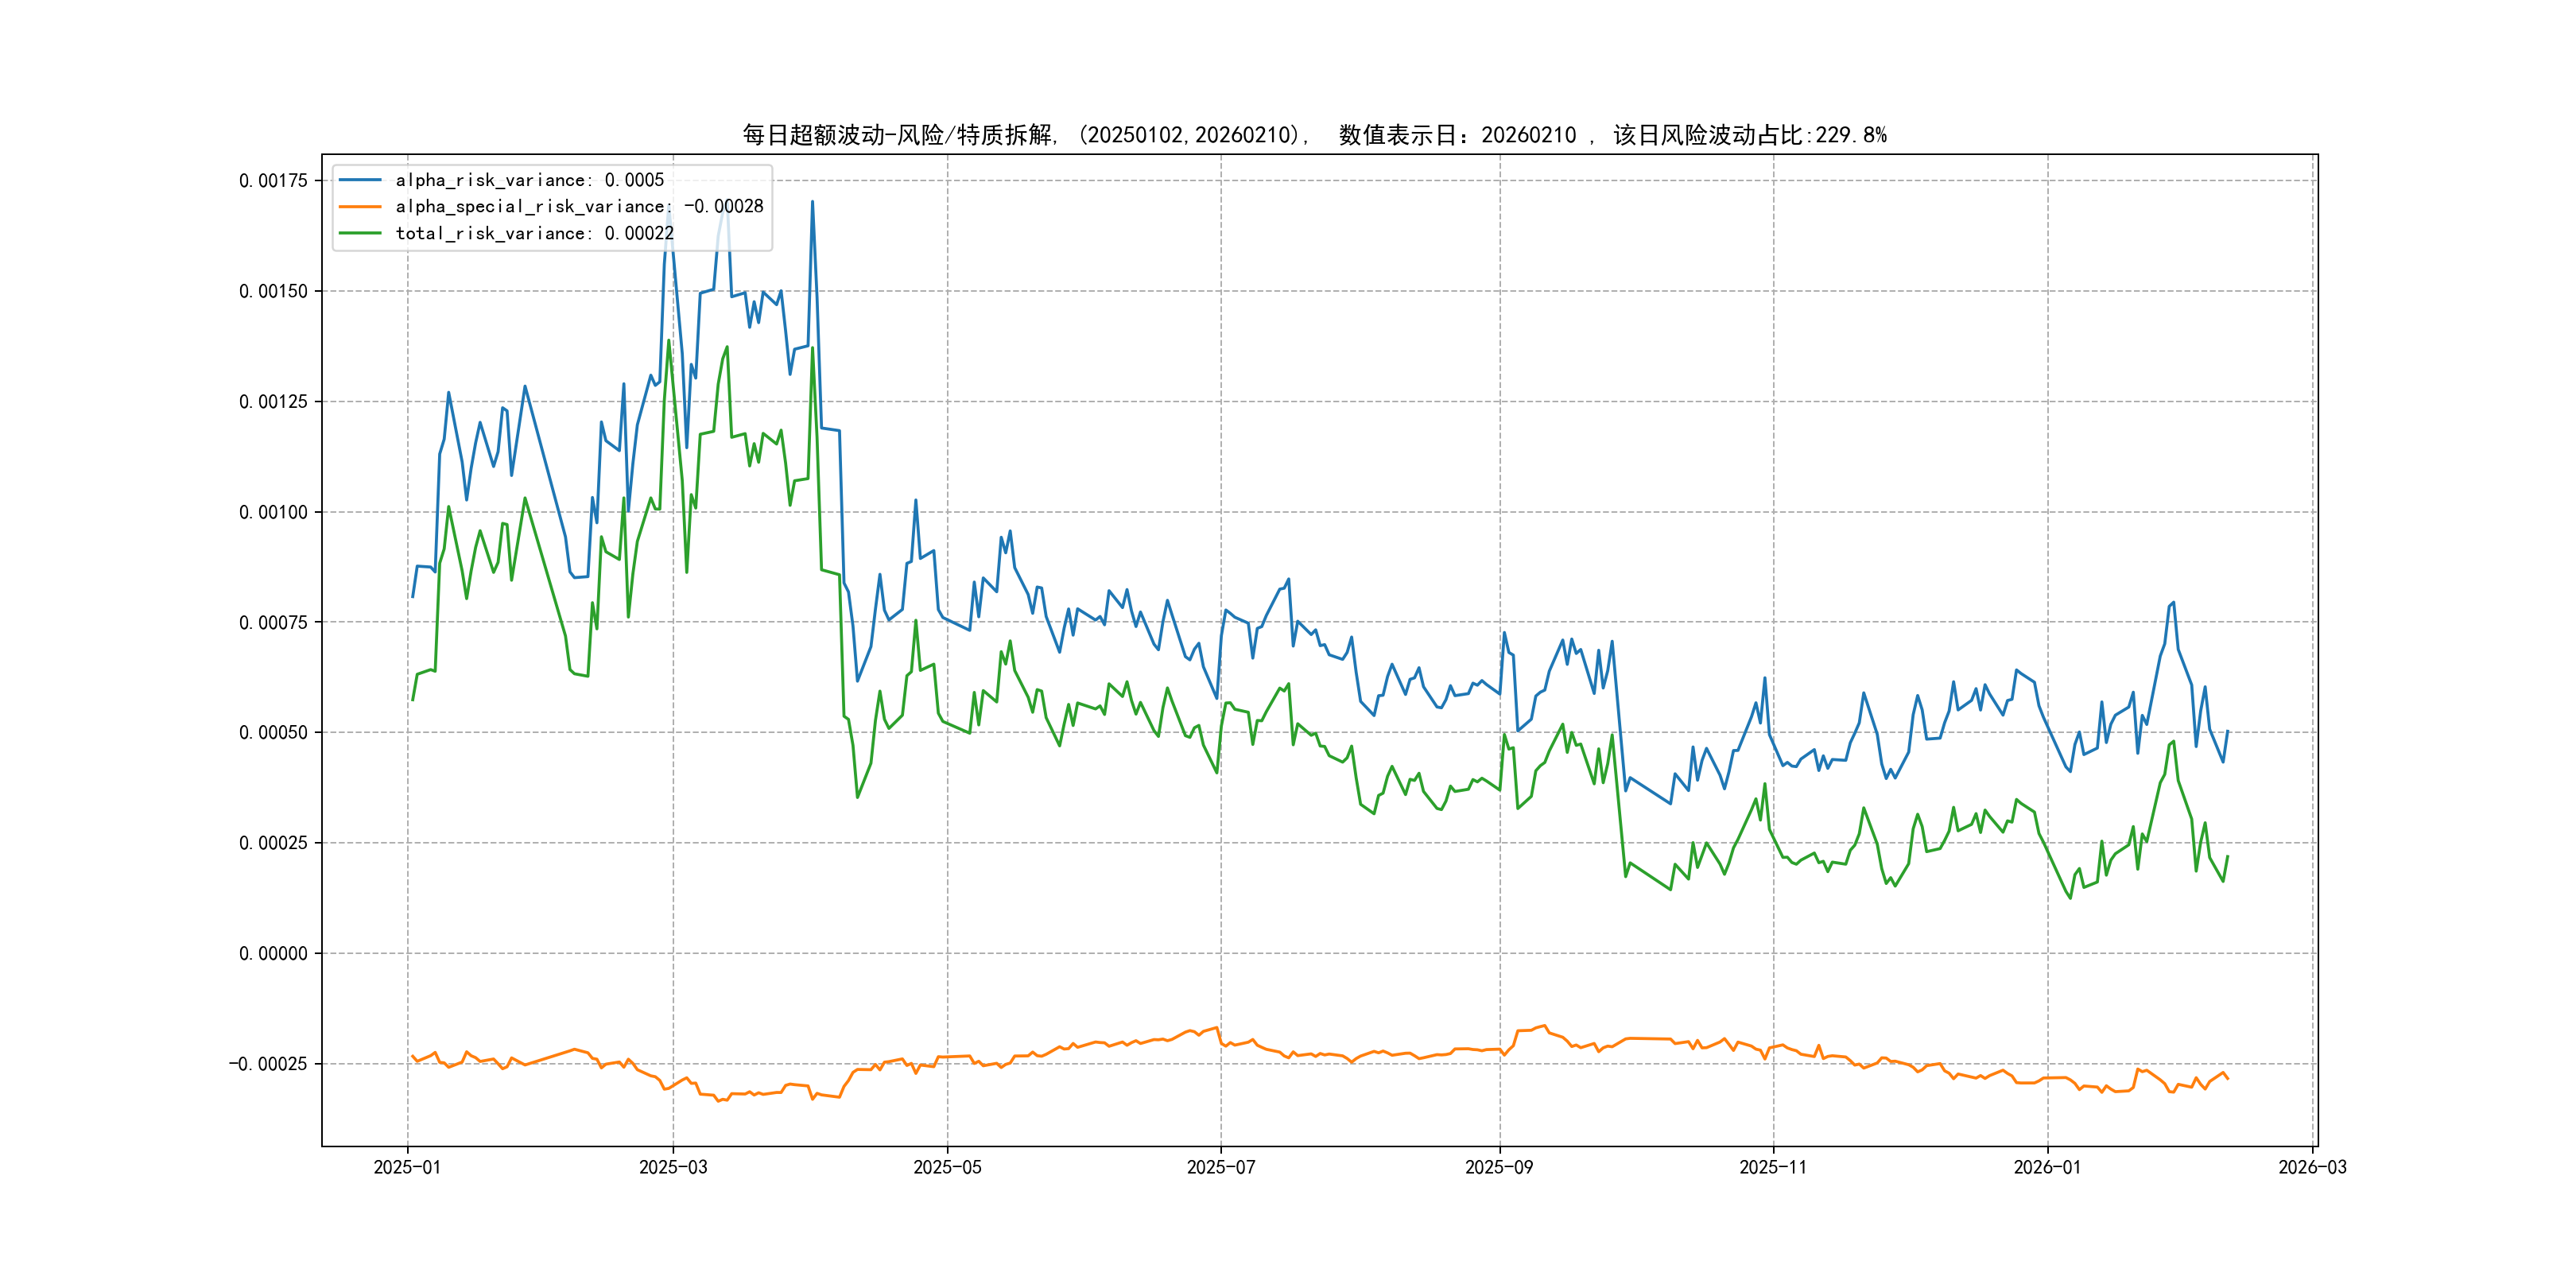This screenshot has width=2576, height=1288.
Task: Click the 2025-07 x-axis tick label
Action: [x=1220, y=1167]
